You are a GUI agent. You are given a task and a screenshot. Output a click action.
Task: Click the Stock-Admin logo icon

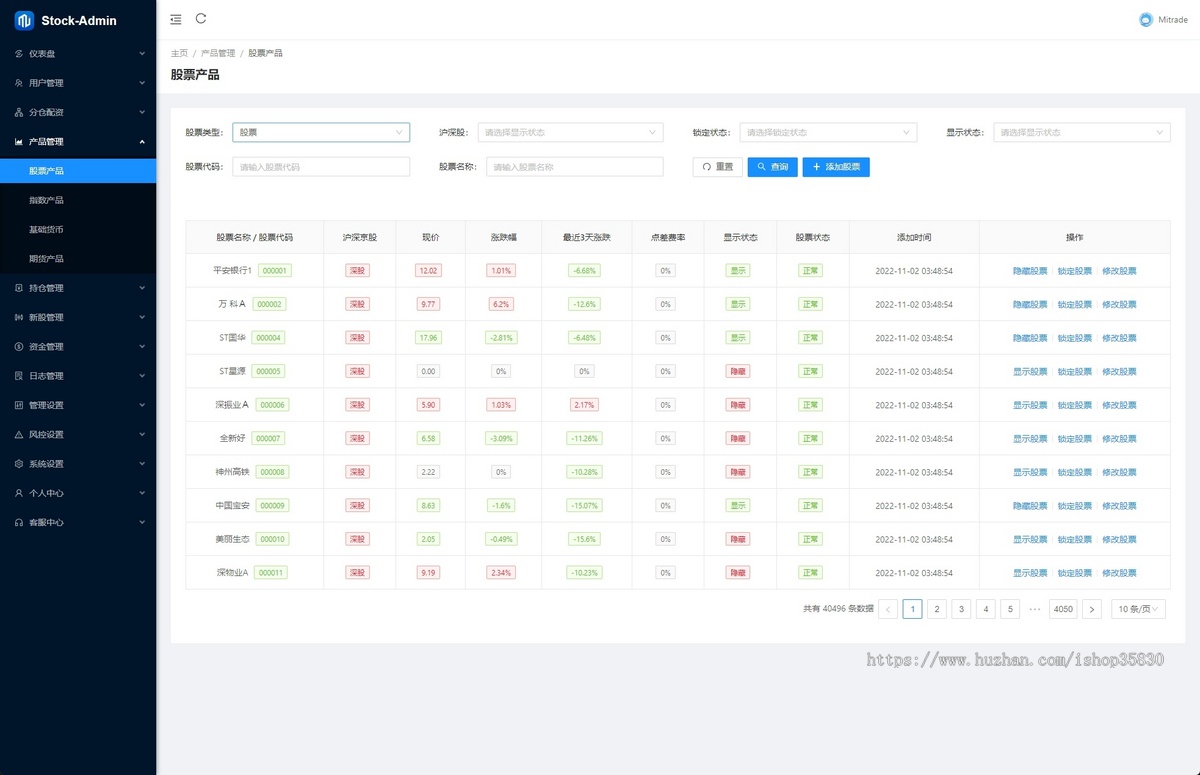(x=24, y=20)
